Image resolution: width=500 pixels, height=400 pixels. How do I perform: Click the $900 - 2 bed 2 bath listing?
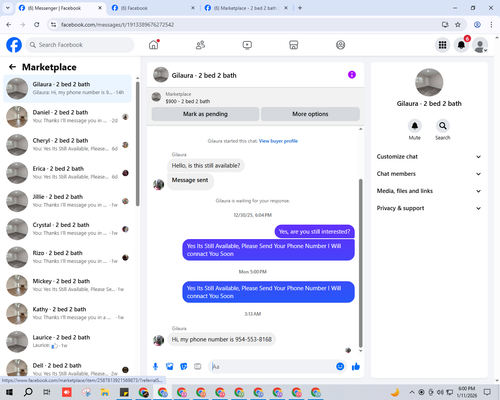click(x=188, y=101)
